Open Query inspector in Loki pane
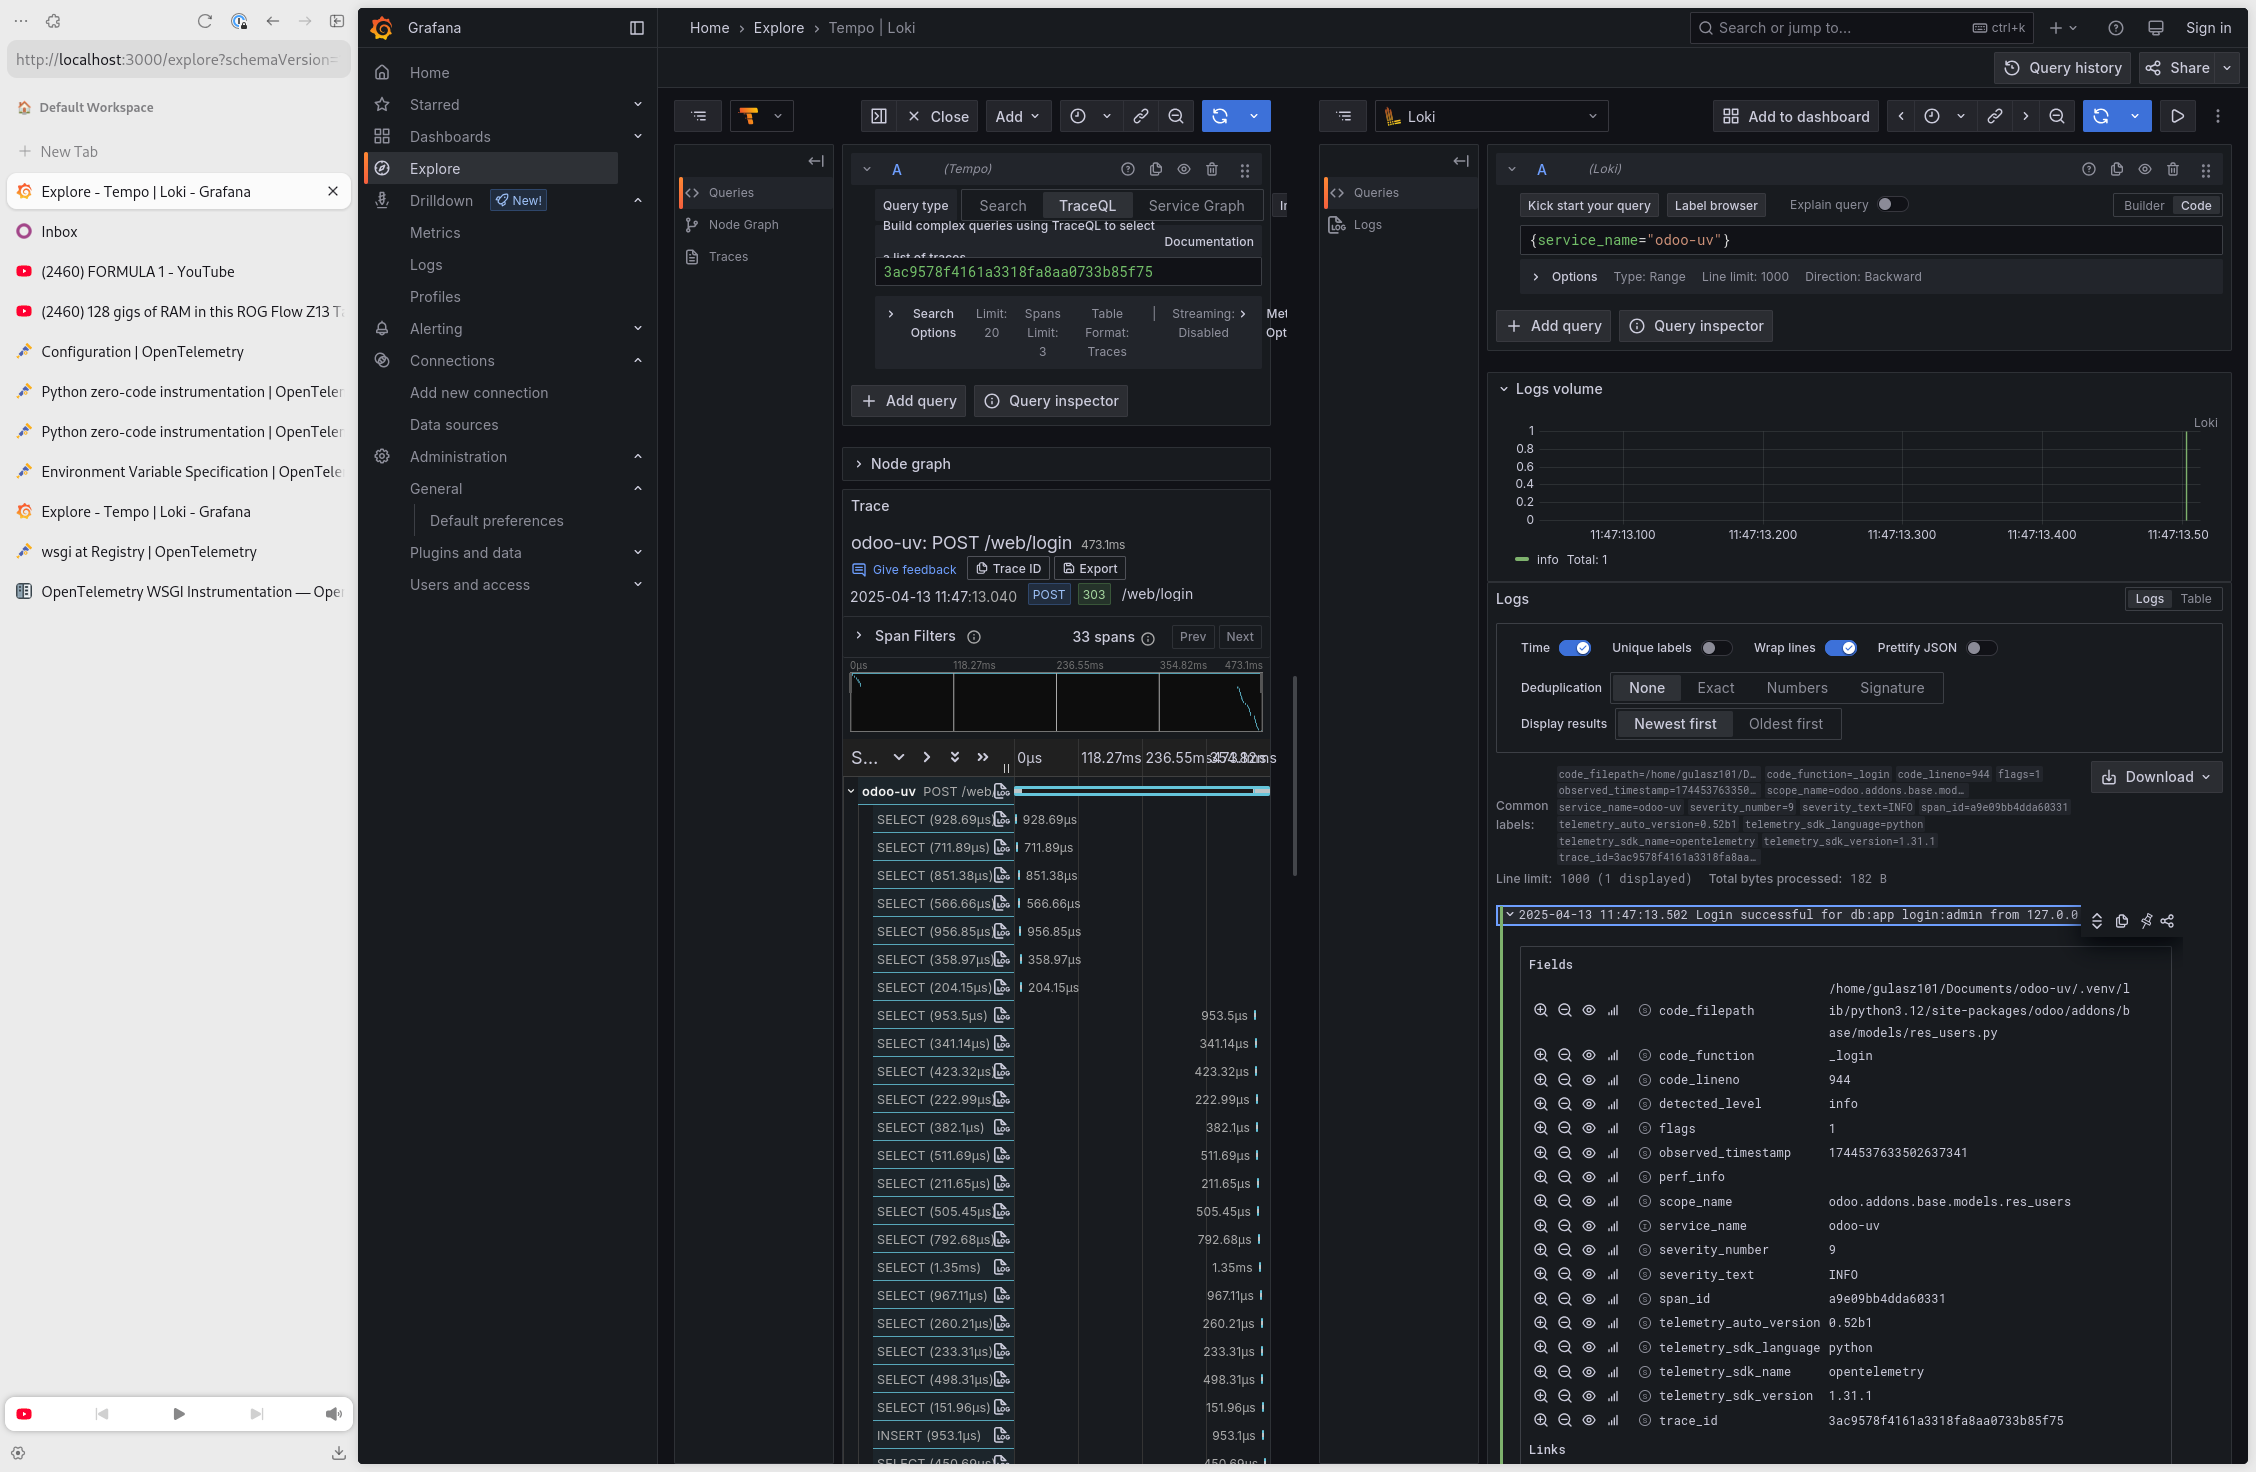This screenshot has height=1472, width=2256. pos(1696,326)
